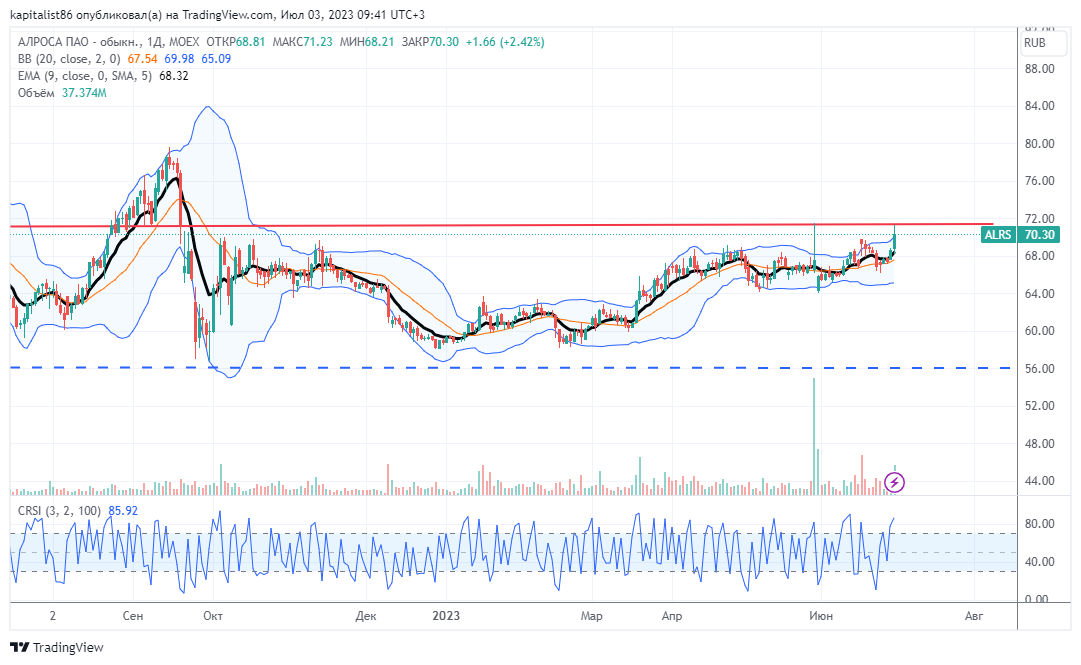The image size is (1081, 665).
Task: Click the 60.00 price axis label
Action: tap(1039, 331)
